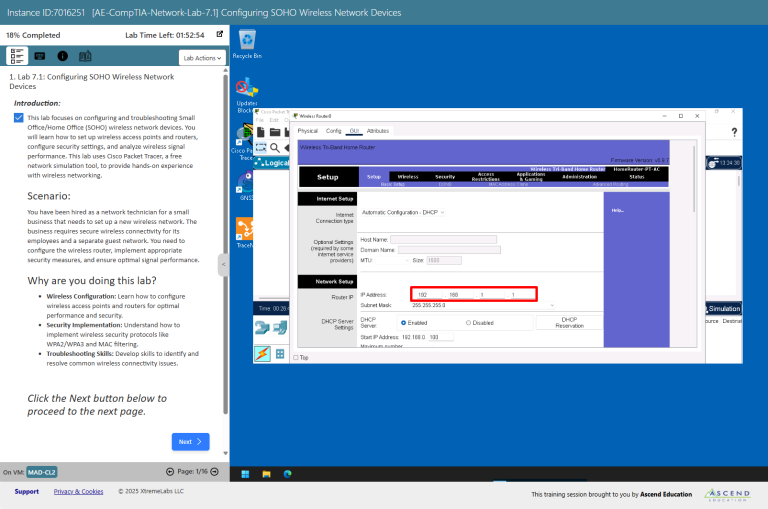
Task: Open the Updates Blocker desktop icon
Action: tap(247, 95)
